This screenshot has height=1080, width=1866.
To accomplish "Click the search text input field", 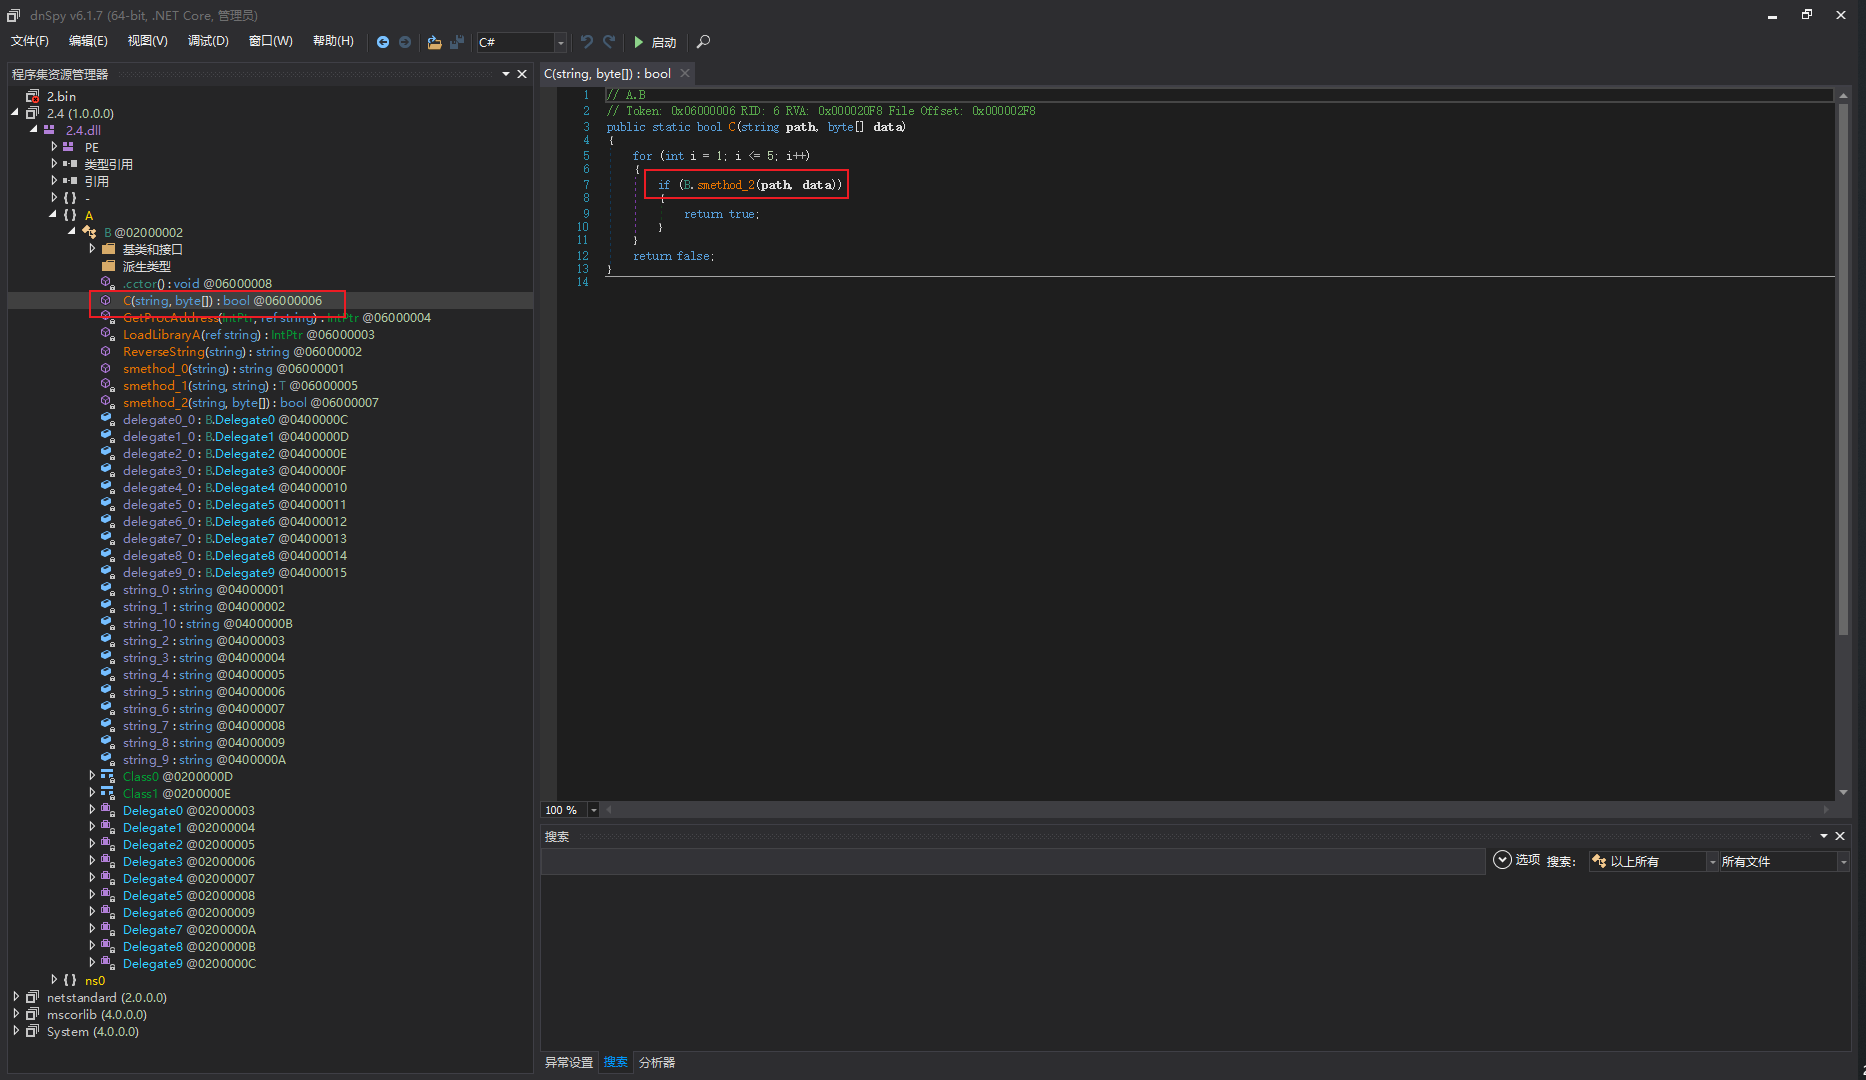I will point(1013,861).
